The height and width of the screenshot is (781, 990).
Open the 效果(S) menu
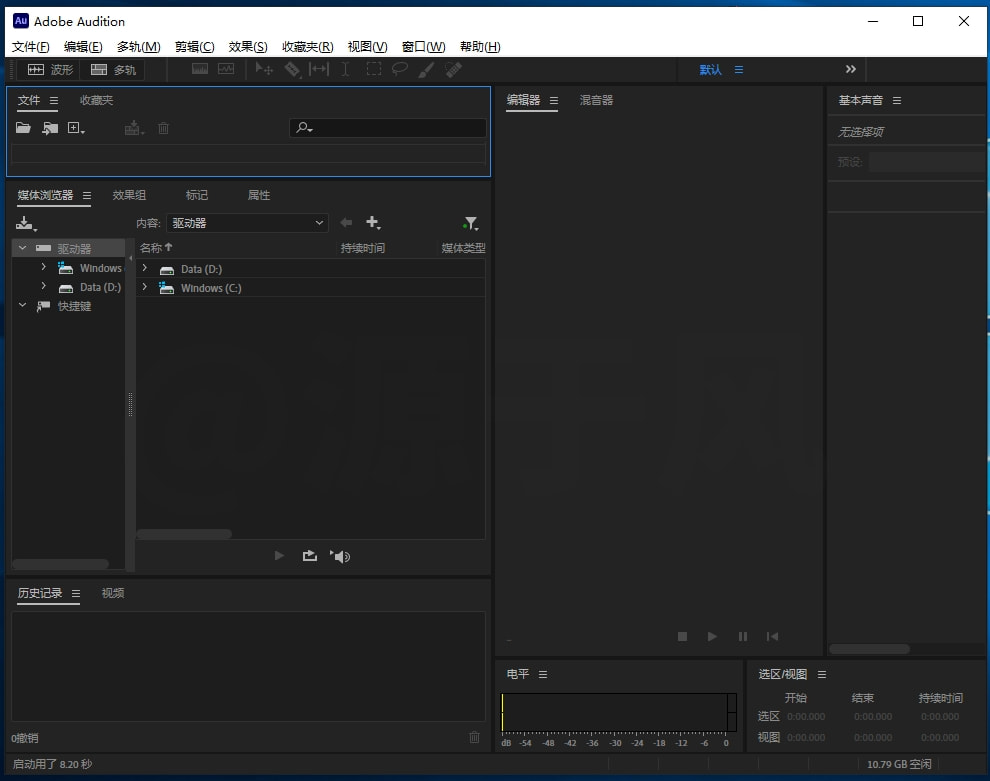[248, 47]
